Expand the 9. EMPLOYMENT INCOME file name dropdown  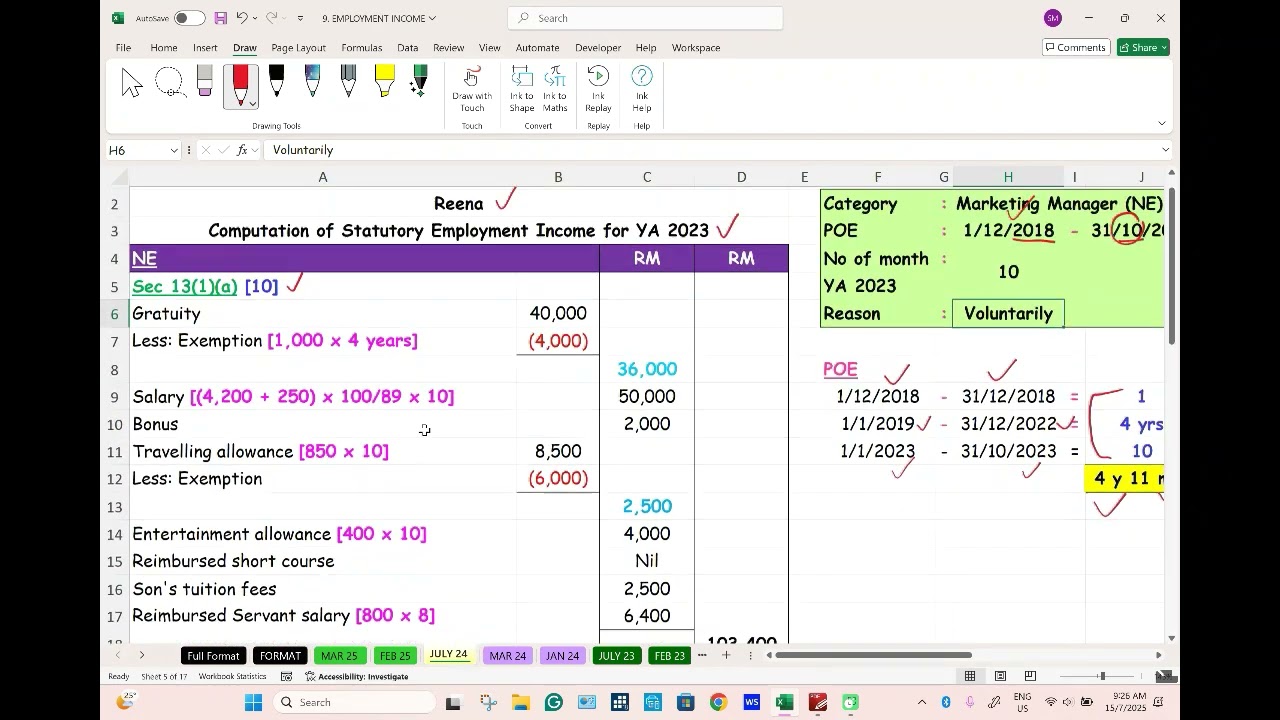(x=432, y=18)
